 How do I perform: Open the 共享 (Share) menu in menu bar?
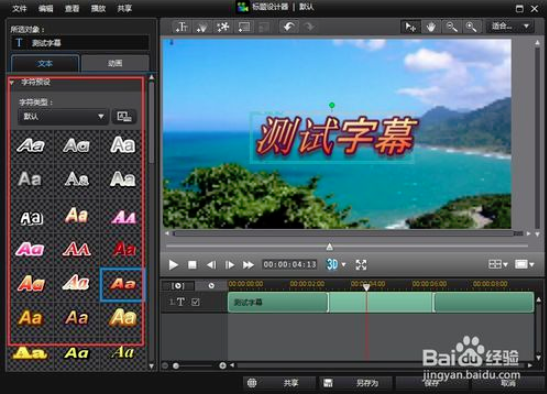pos(125,8)
